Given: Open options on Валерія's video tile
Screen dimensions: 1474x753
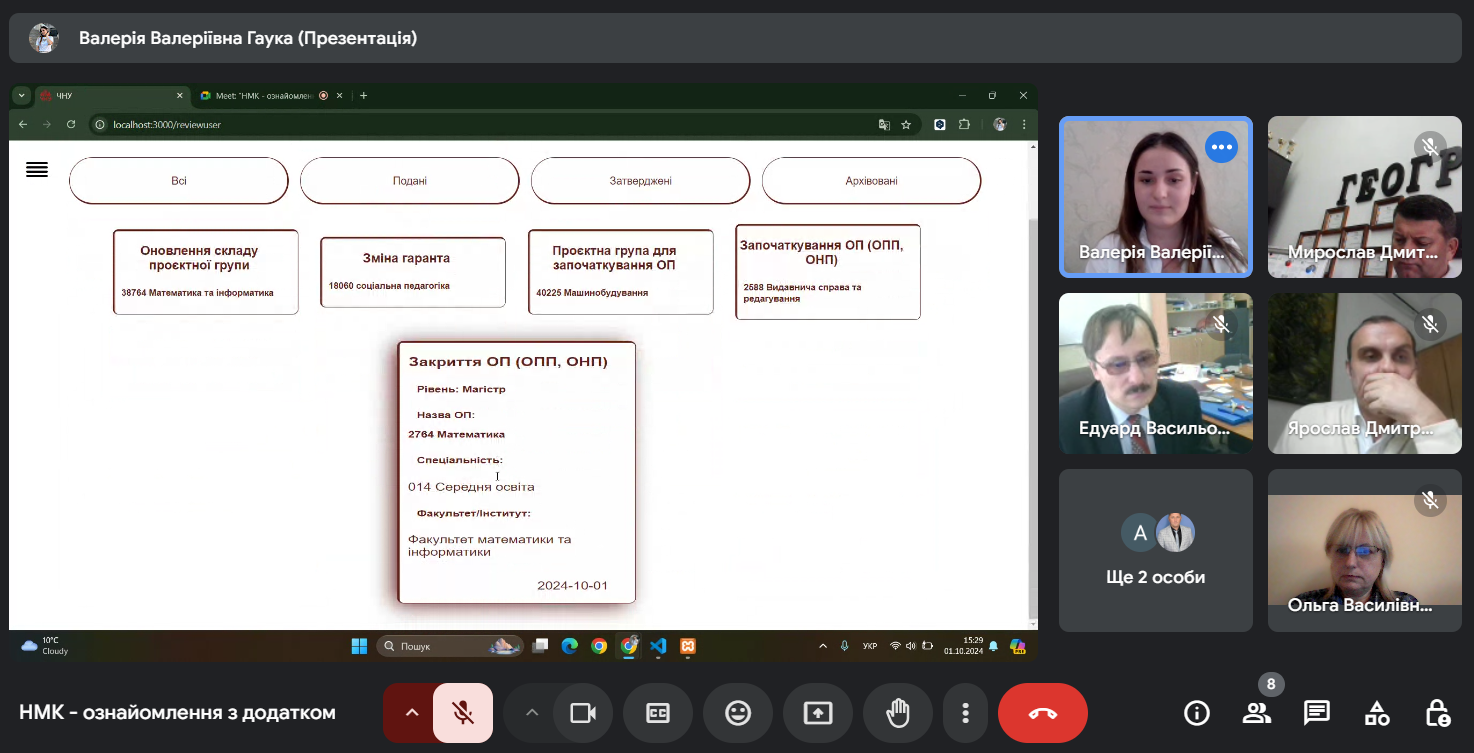Looking at the screenshot, I should 1221,148.
